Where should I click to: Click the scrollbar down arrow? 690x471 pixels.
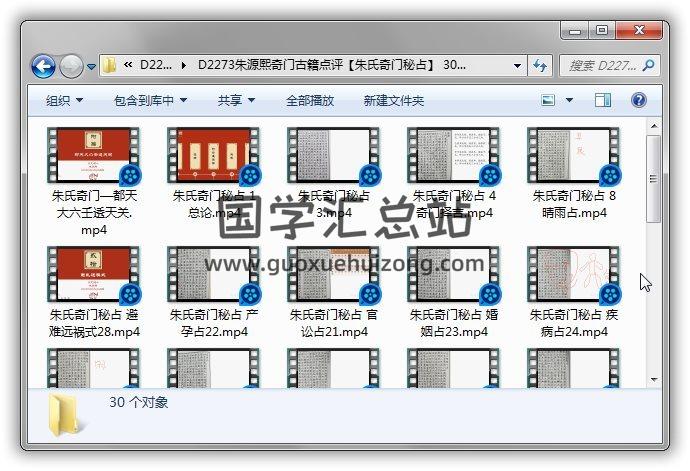point(654,379)
